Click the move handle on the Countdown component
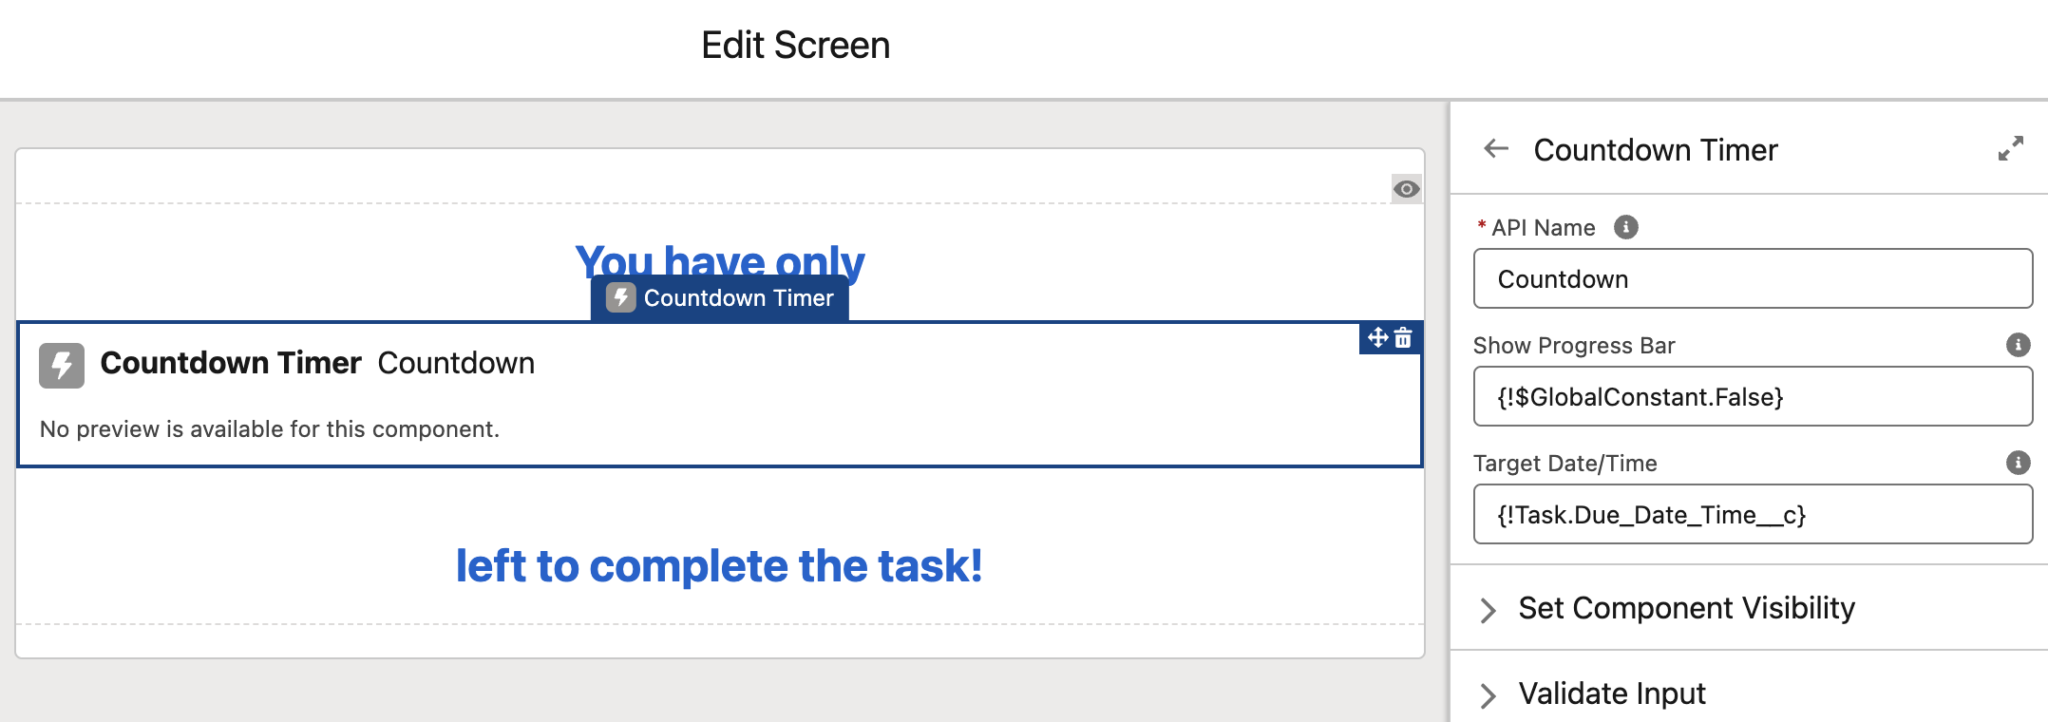This screenshot has height=722, width=2048. 1378,338
